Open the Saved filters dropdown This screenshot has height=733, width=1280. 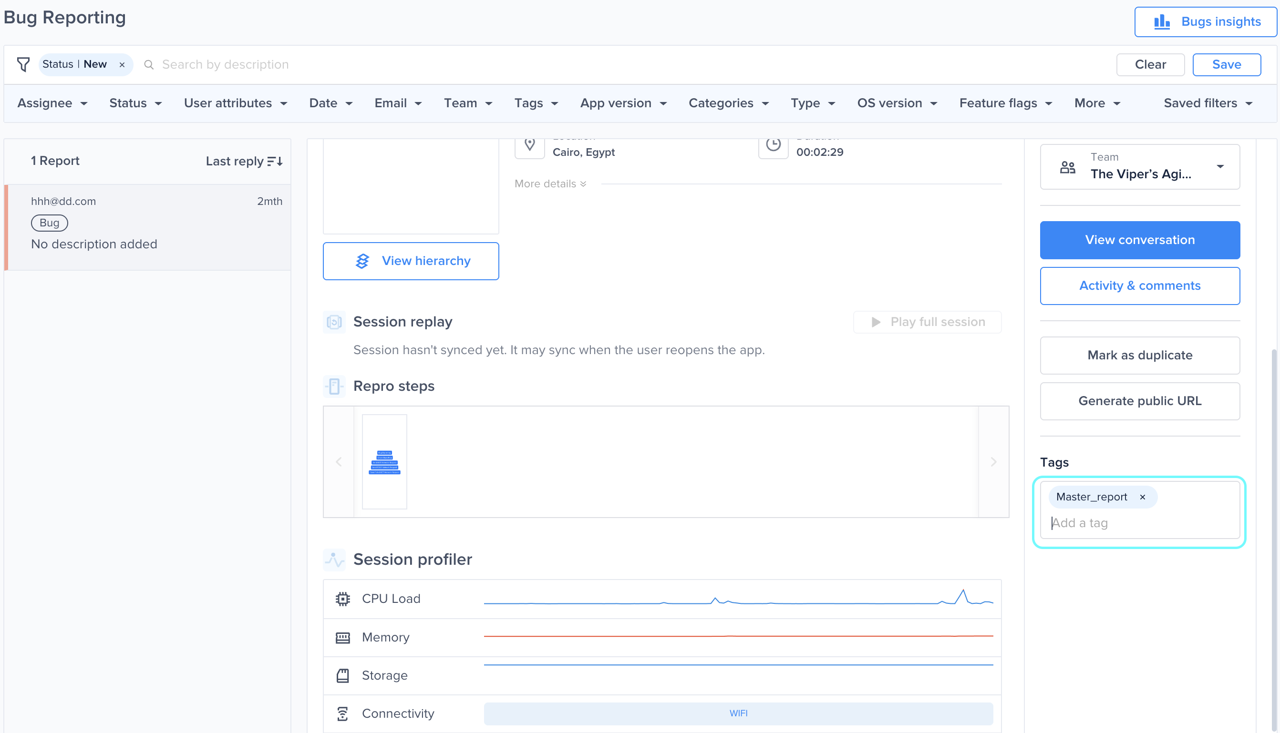coord(1208,103)
